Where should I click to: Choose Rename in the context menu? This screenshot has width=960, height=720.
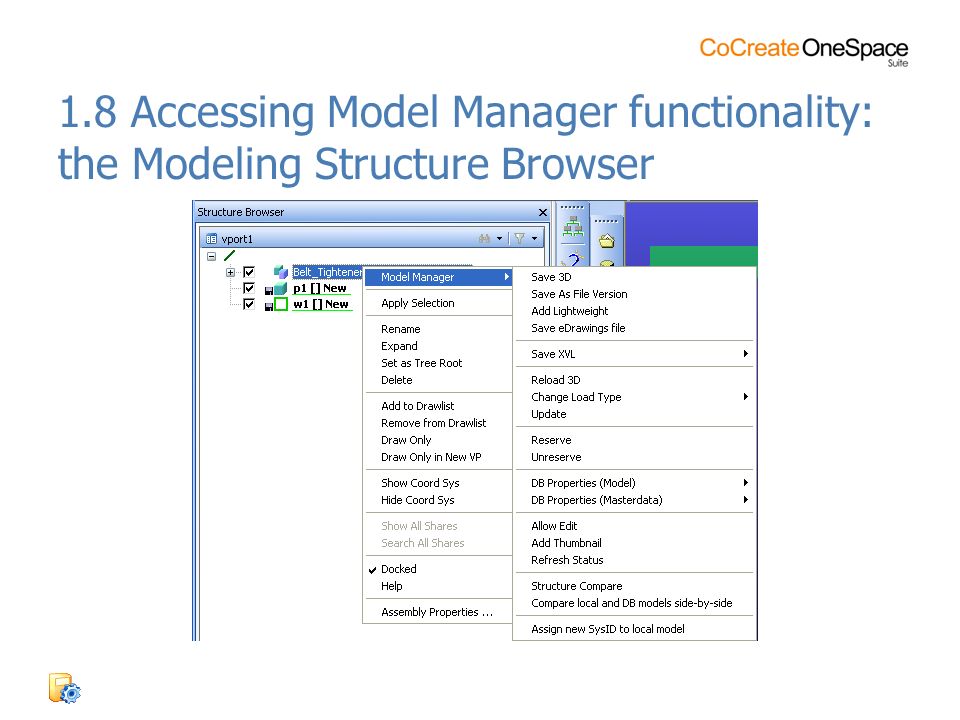coord(438,329)
